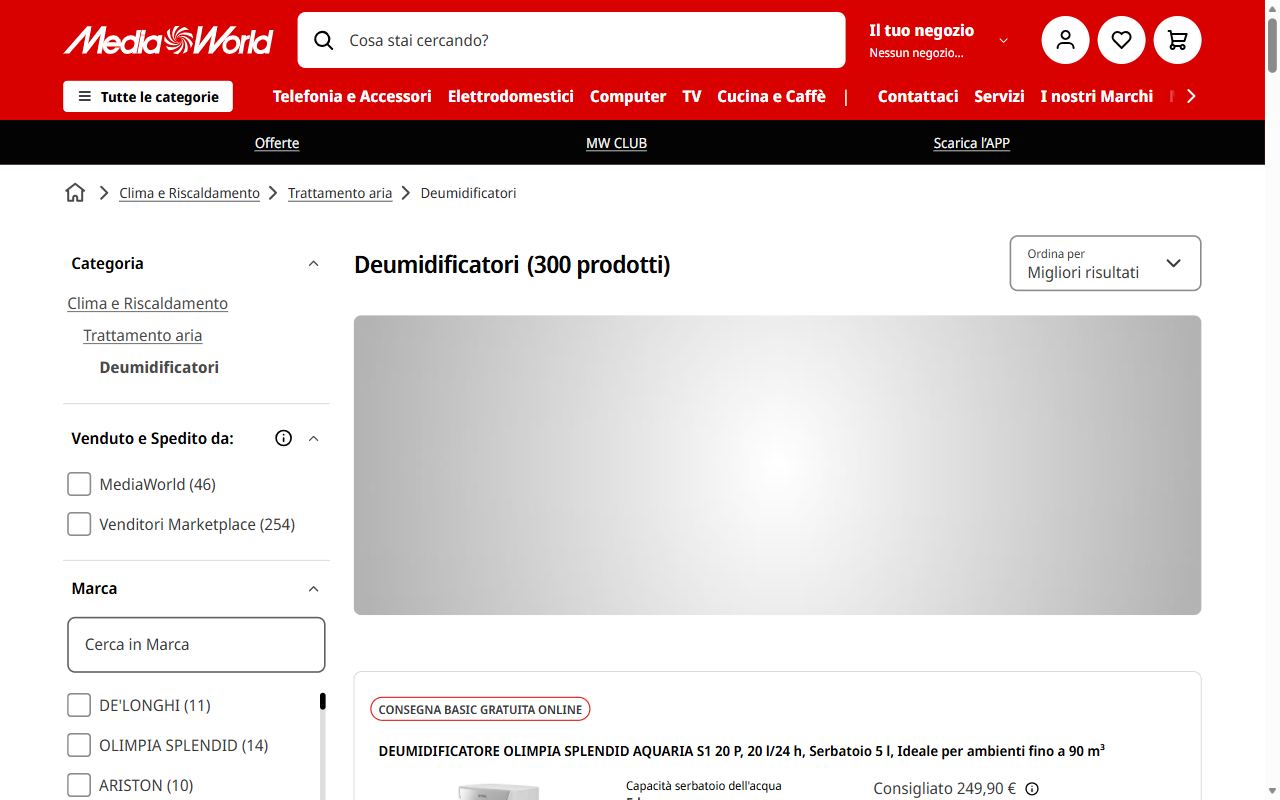Screen dimensions: 1280x800
Task: Select Trattamento aria in the category tree
Action: pos(143,335)
